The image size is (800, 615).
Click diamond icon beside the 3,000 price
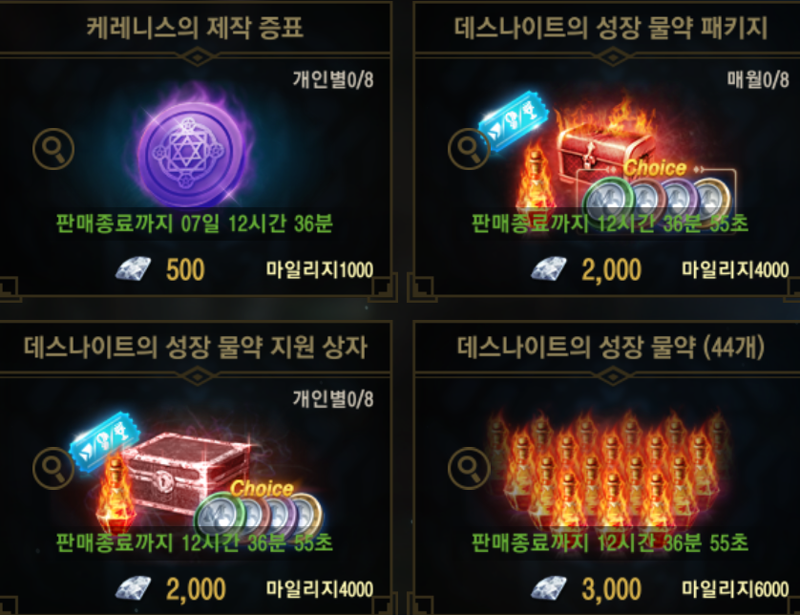tap(548, 588)
